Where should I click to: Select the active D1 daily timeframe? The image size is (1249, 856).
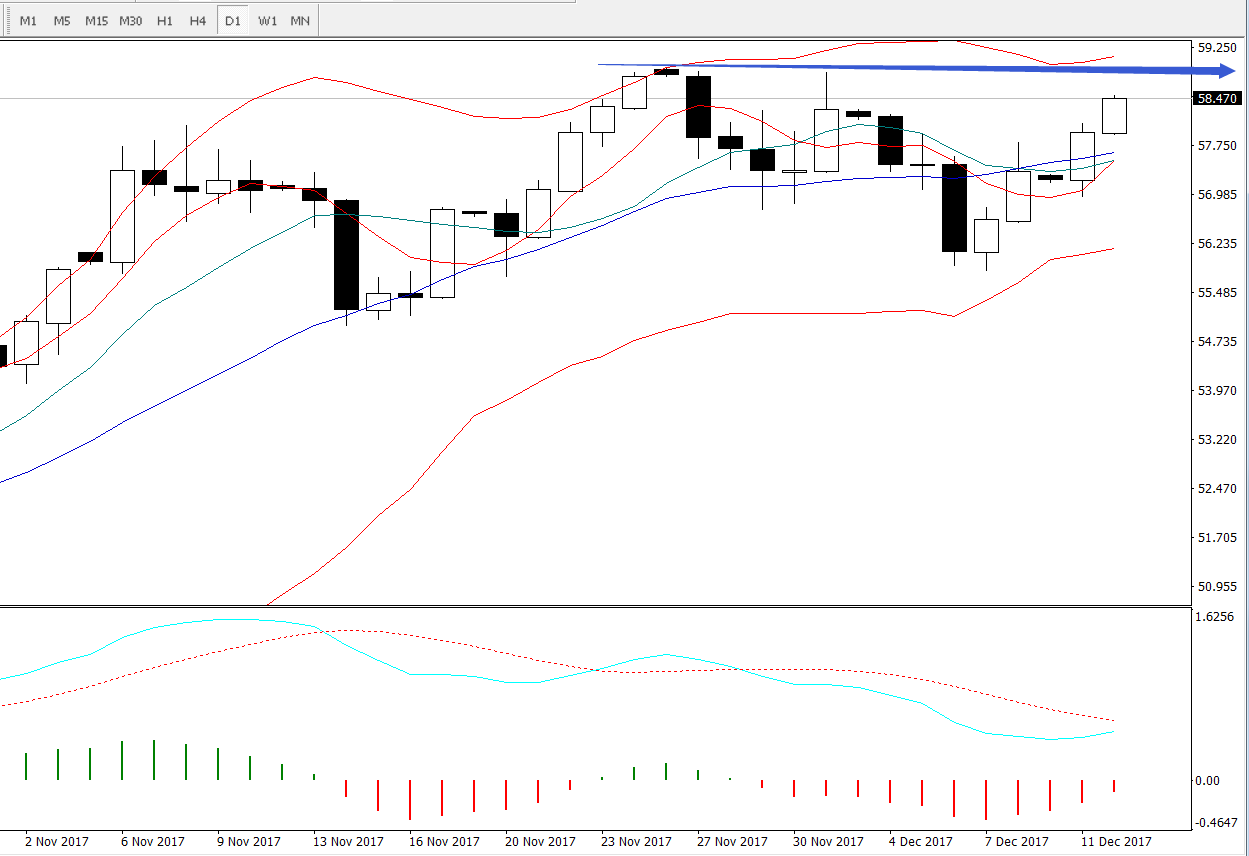click(233, 21)
